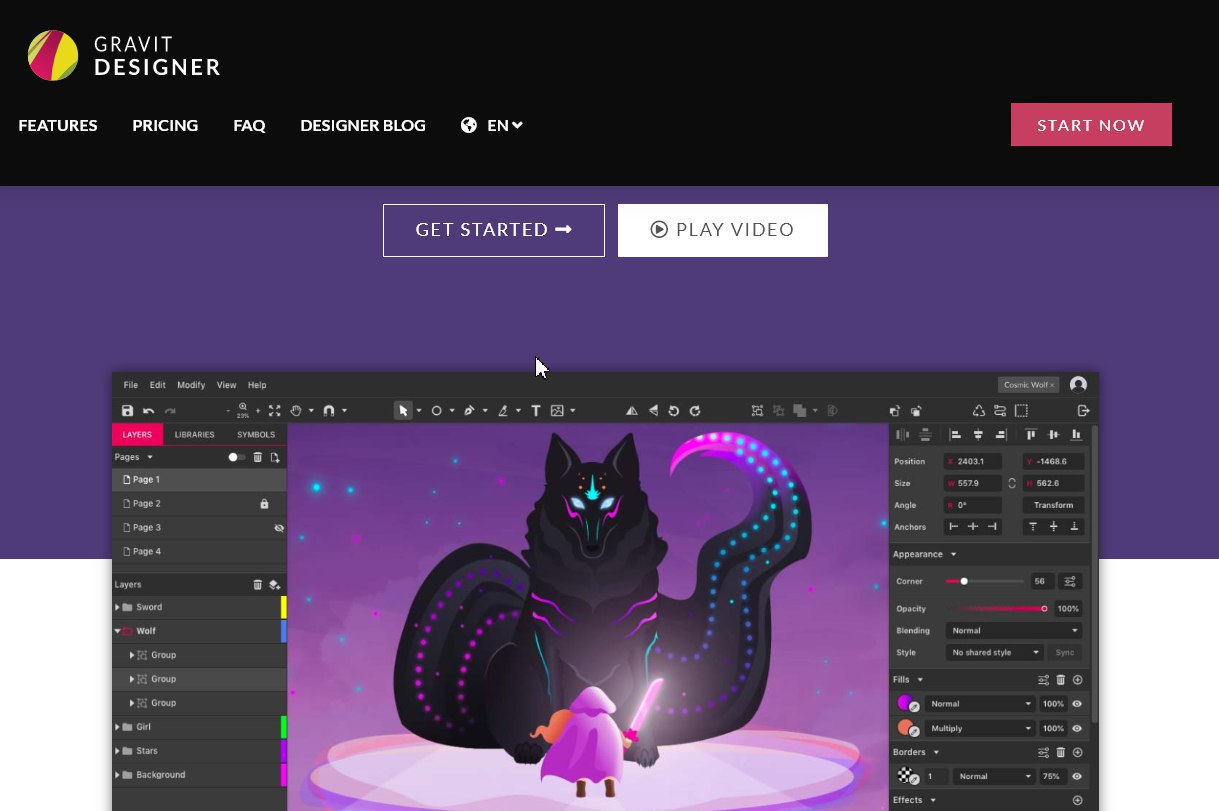Click the Delete layer trash icon

257,585
